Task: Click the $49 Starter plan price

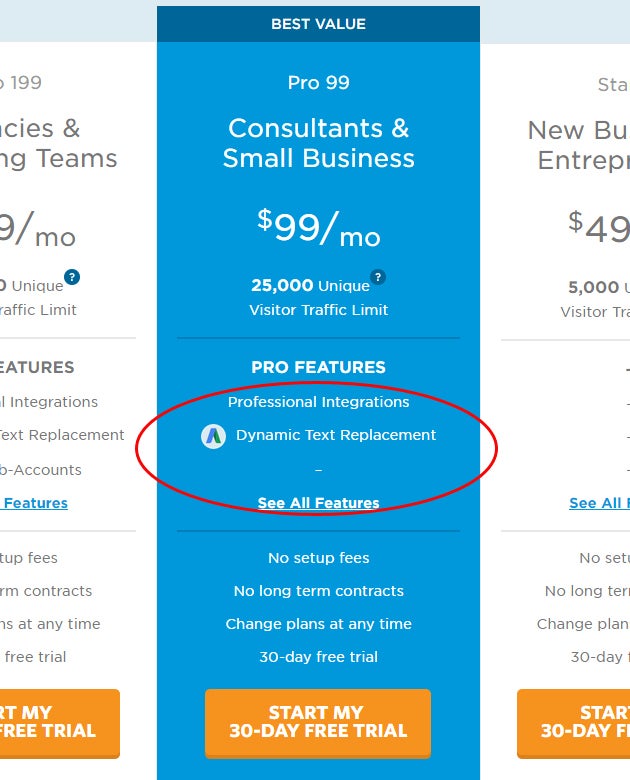Action: point(599,228)
